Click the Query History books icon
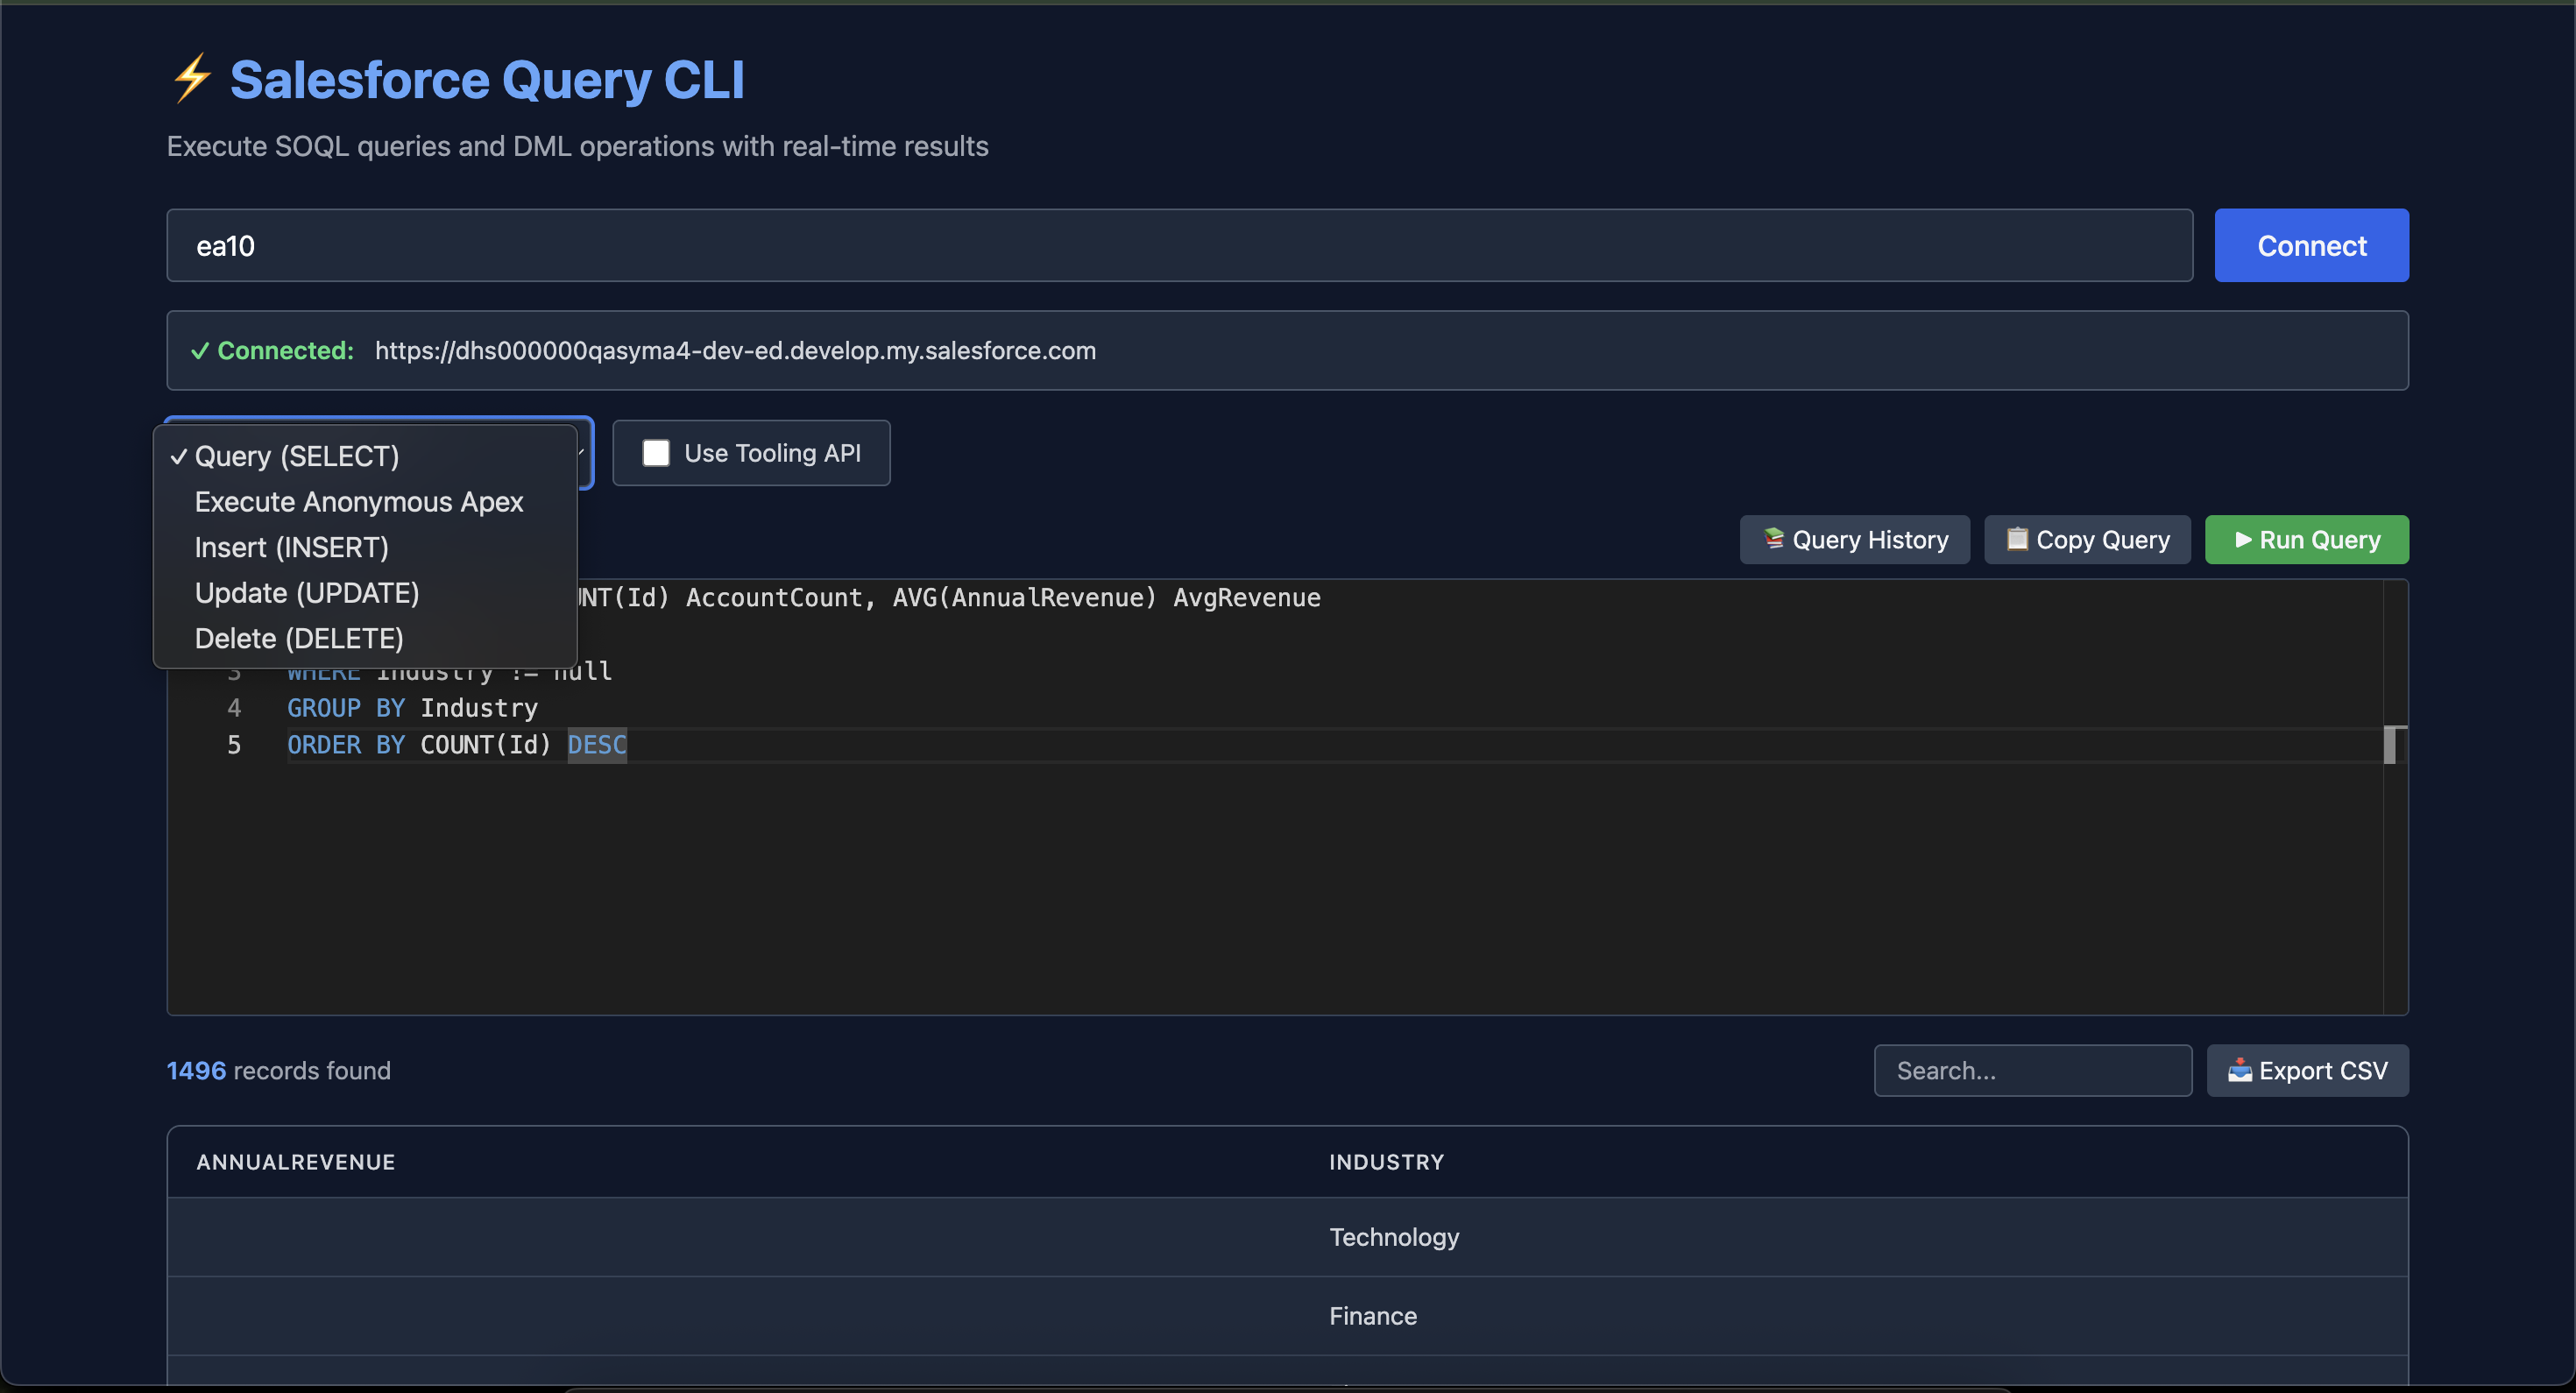This screenshot has height=1393, width=2576. [x=1773, y=539]
